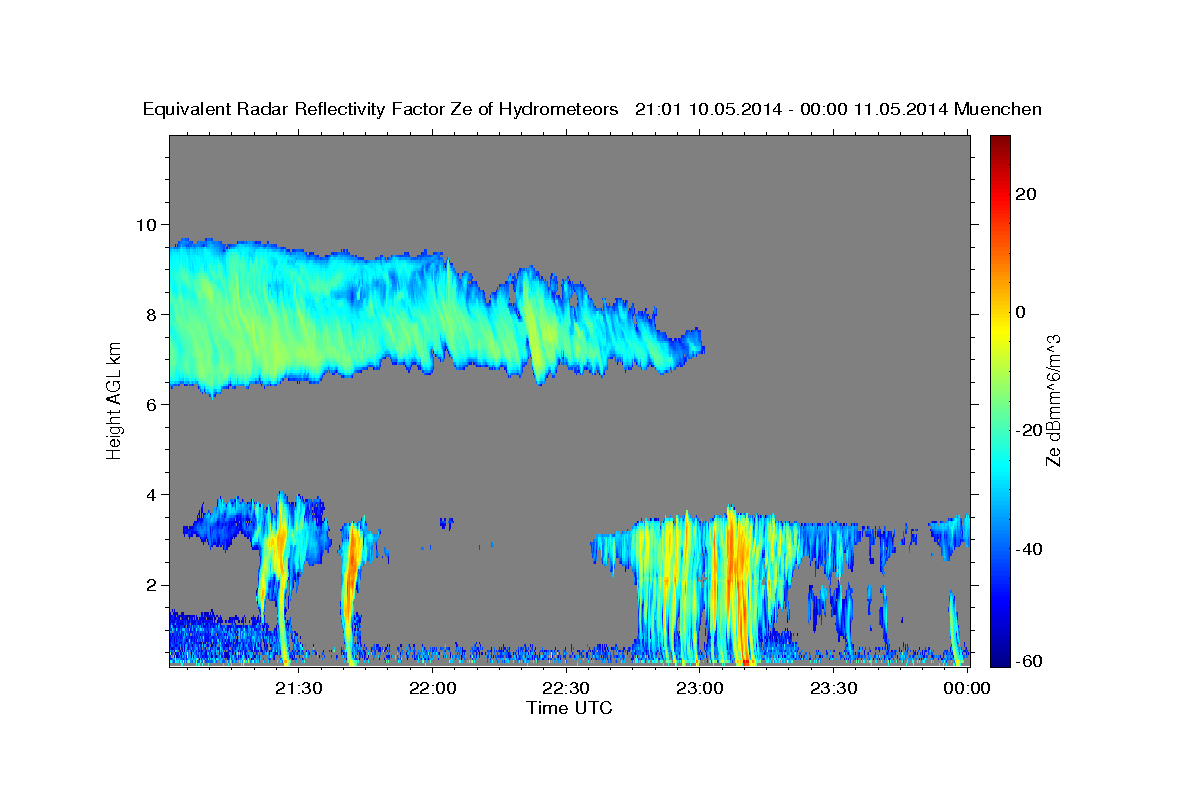1200x800 pixels.
Task: Click the station name 'Muenchen' in title
Action: click(998, 109)
